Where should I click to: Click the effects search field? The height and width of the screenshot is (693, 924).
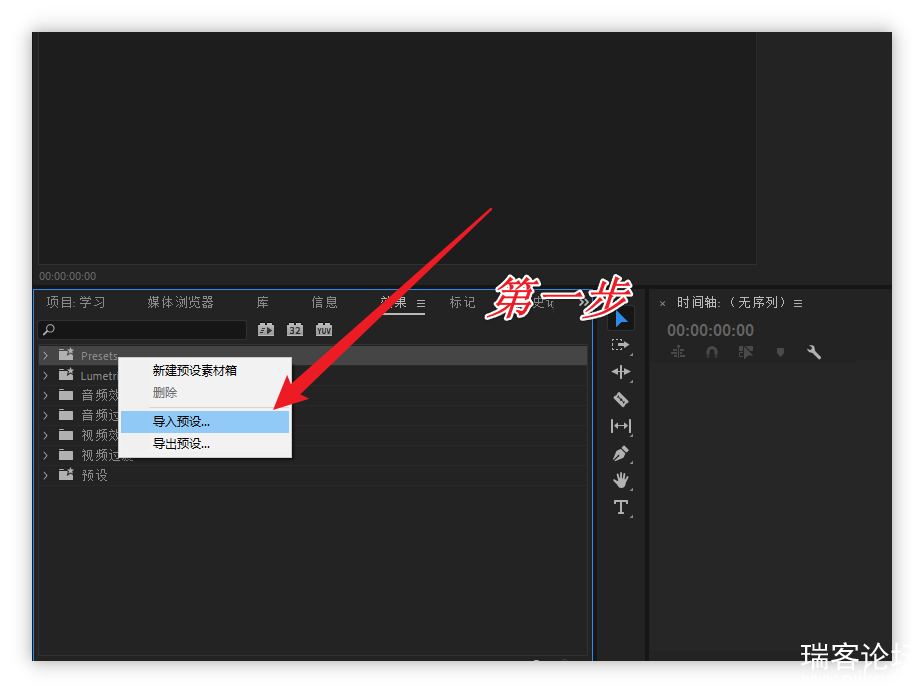142,329
